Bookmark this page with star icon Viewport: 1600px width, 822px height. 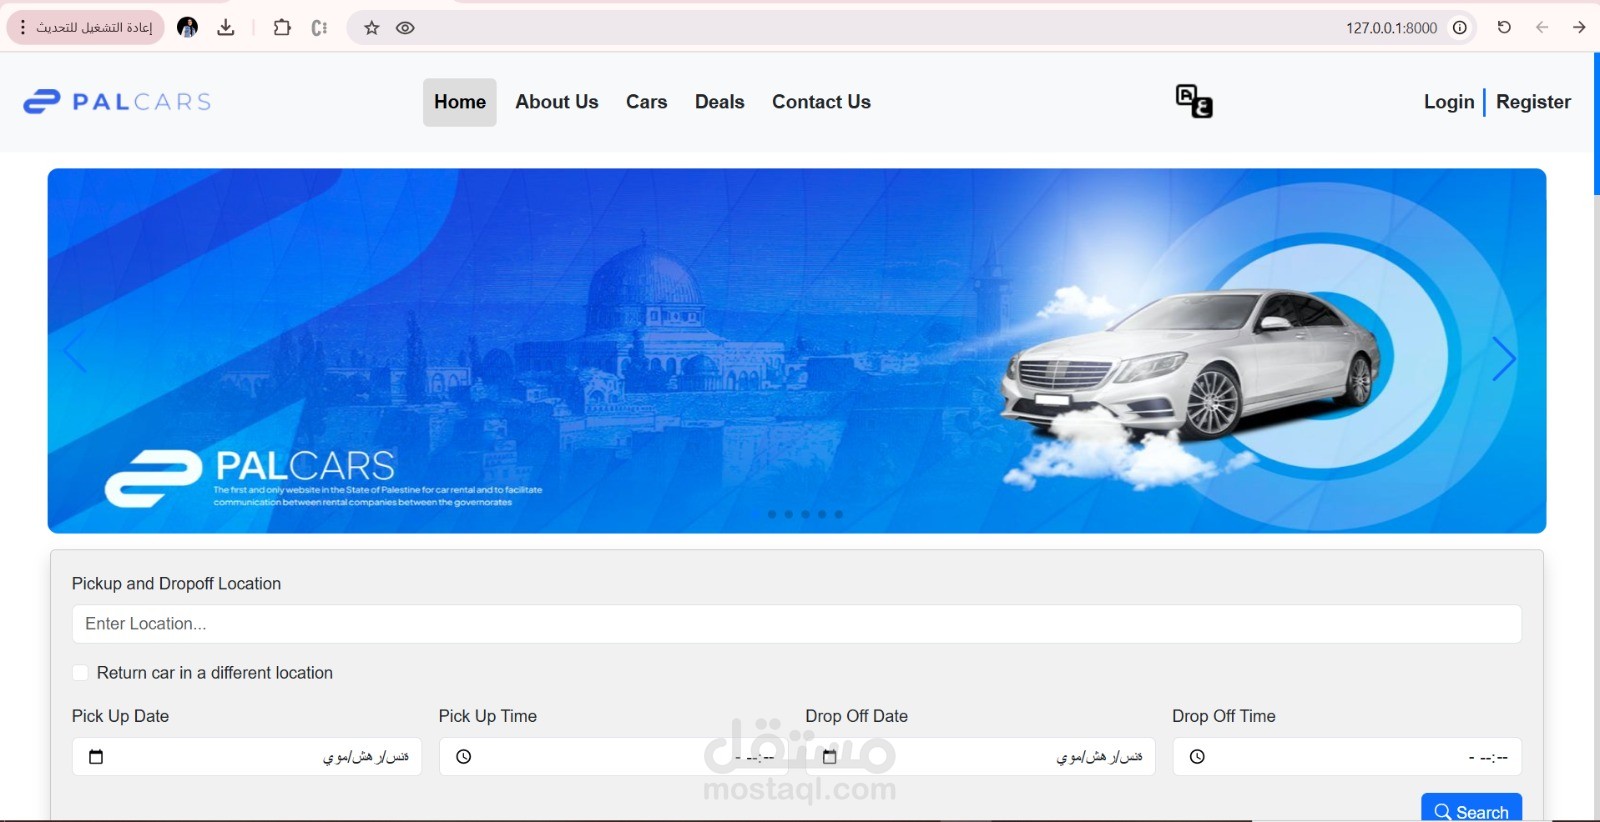click(372, 28)
